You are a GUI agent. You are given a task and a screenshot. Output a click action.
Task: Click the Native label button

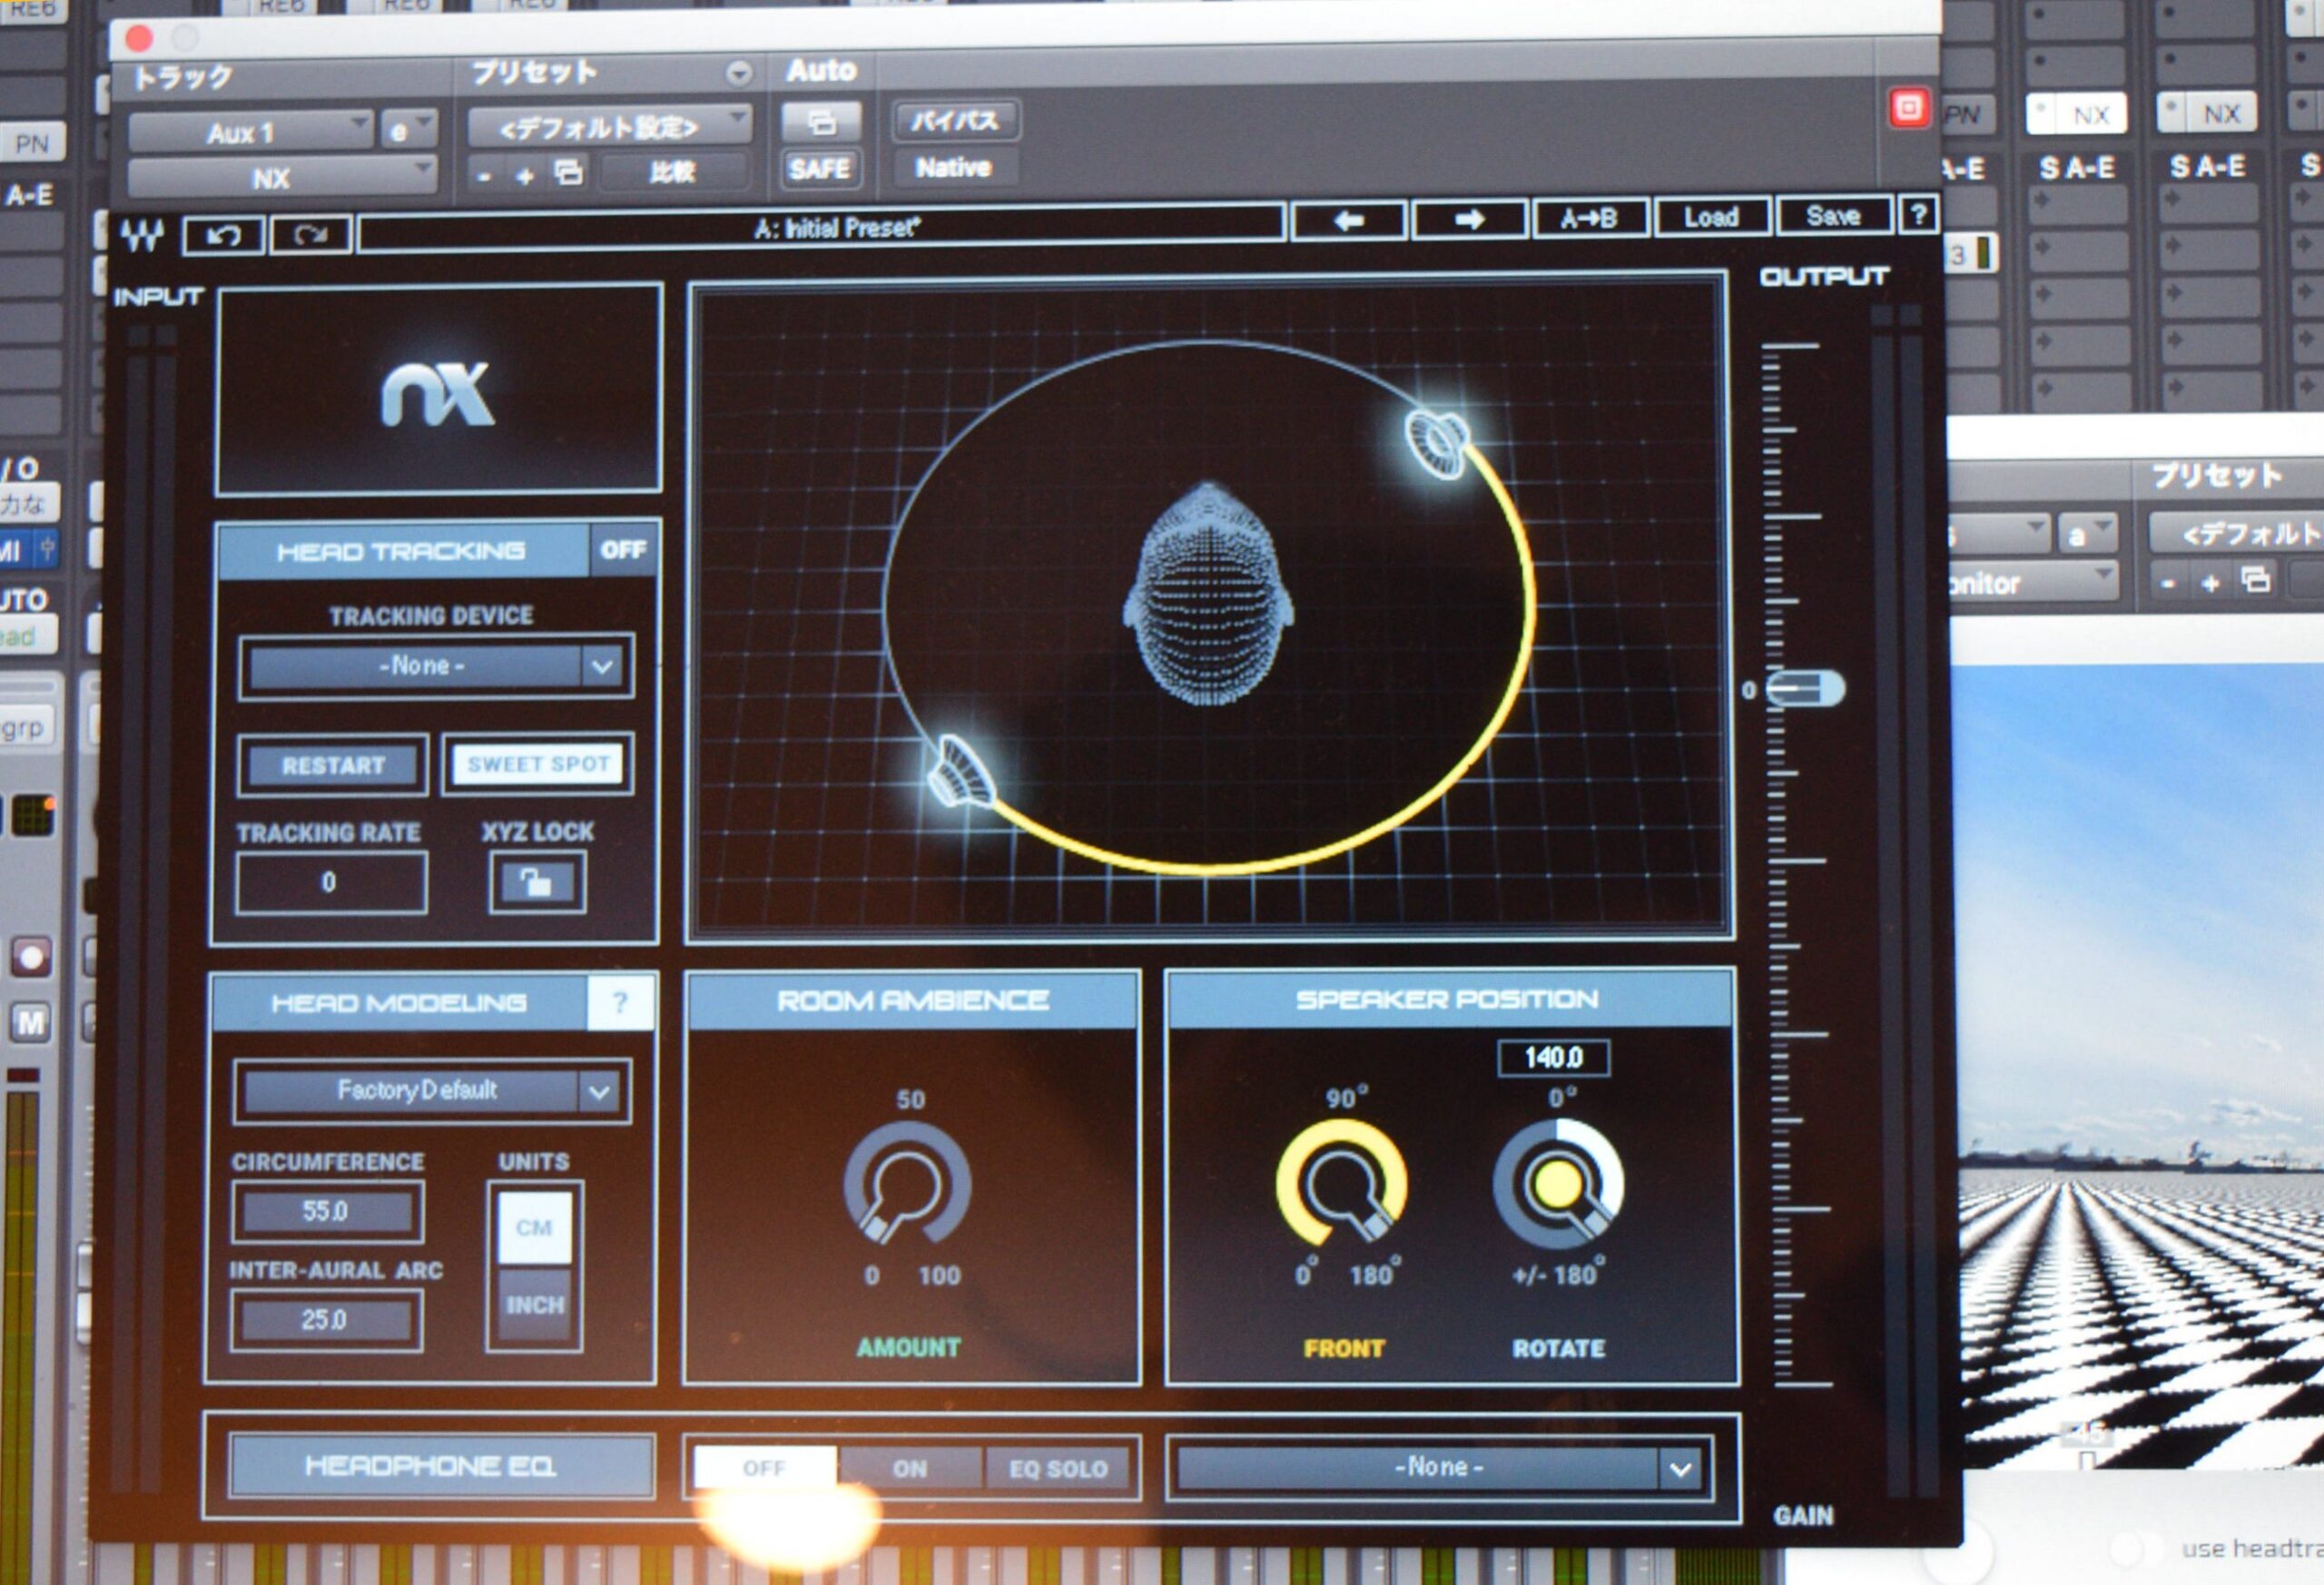[954, 168]
